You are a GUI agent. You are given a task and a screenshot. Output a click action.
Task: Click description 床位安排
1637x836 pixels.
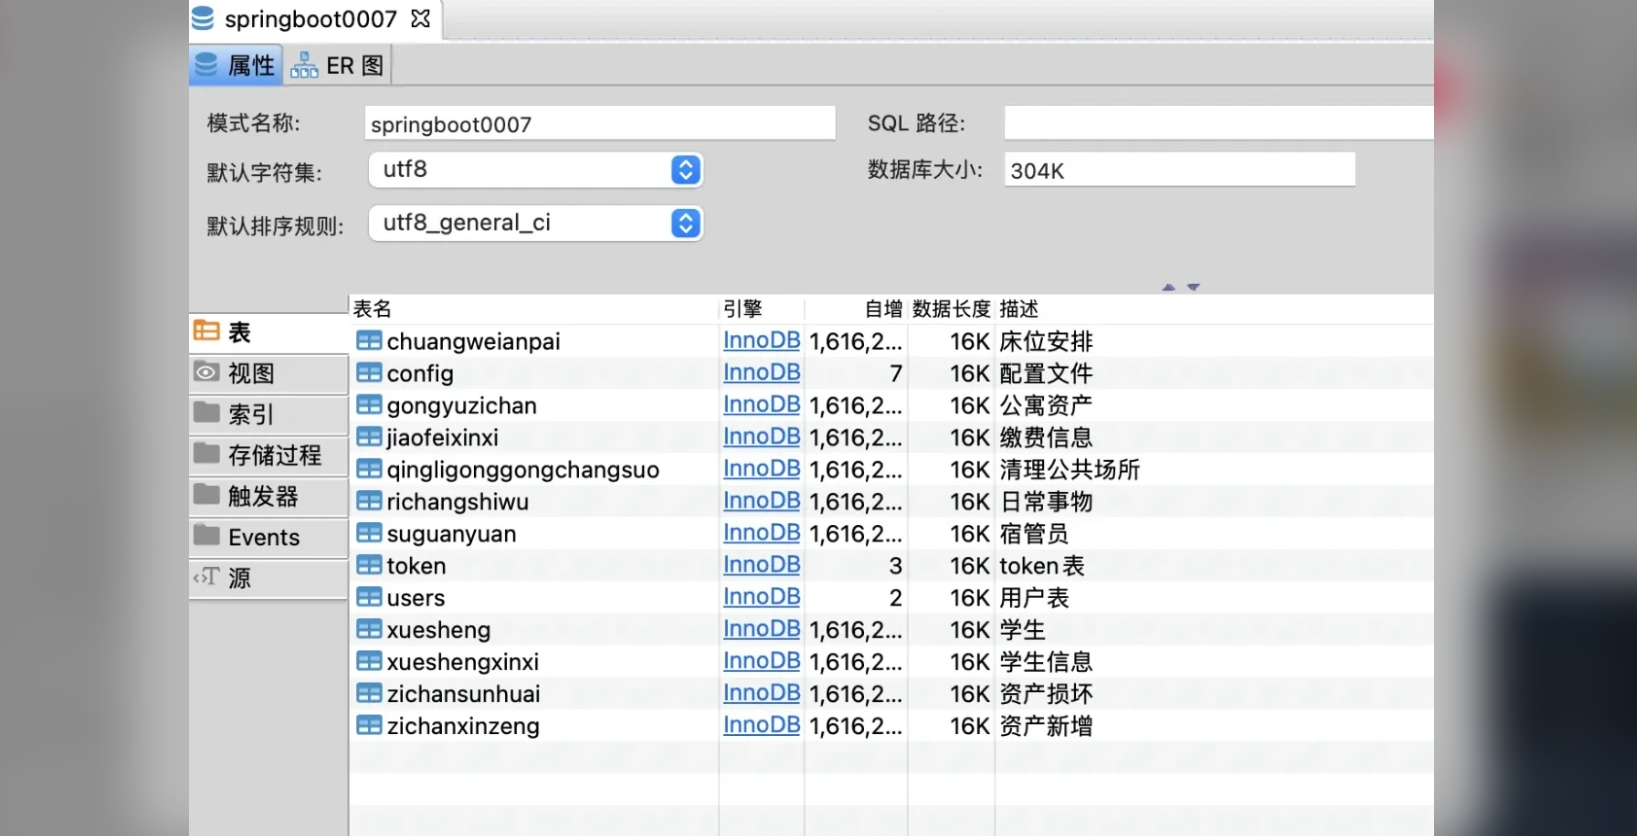1046,341
